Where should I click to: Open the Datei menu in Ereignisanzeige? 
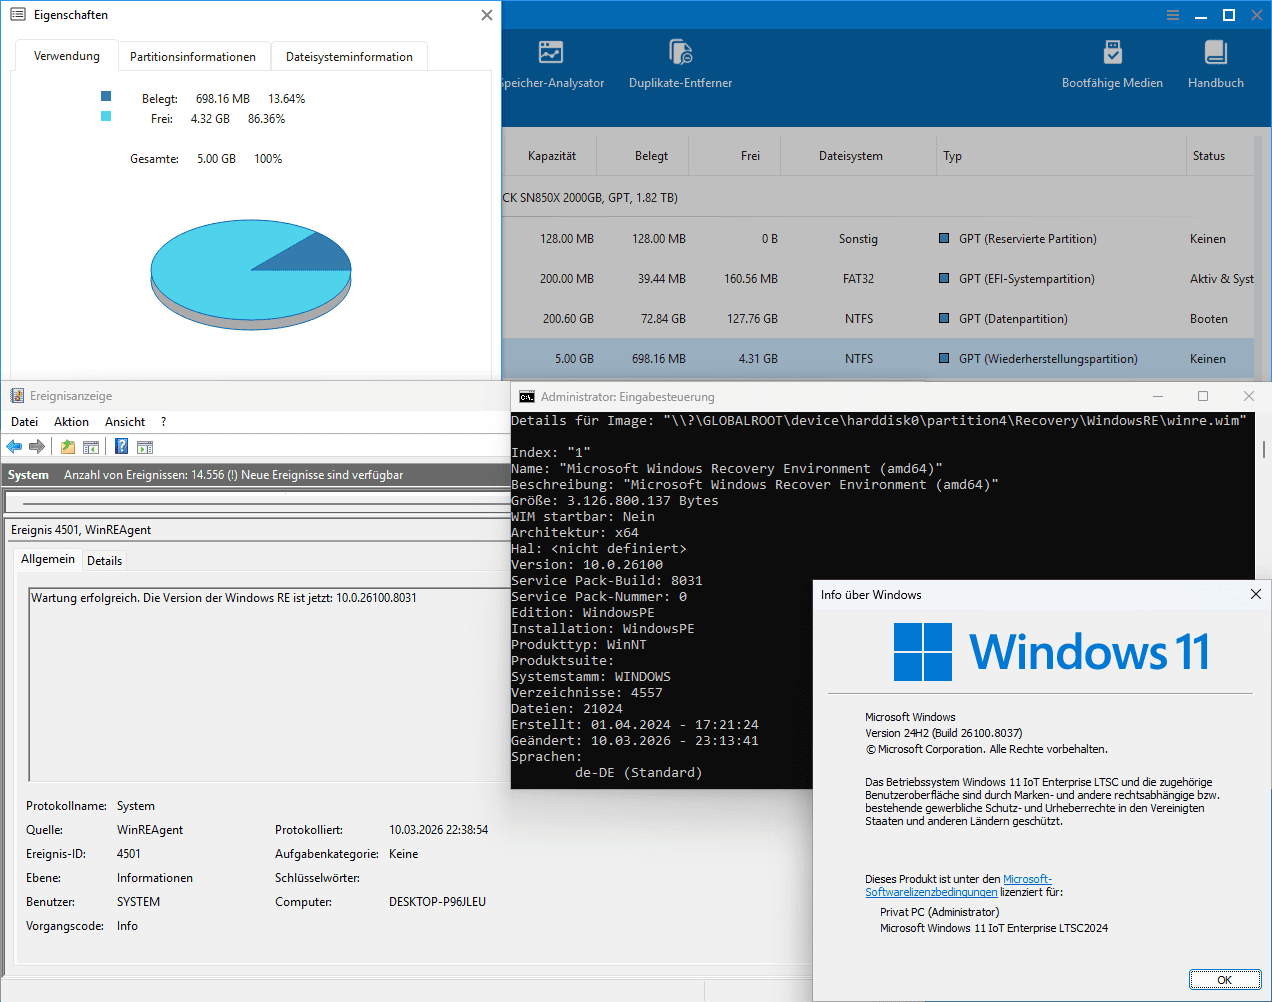click(25, 422)
